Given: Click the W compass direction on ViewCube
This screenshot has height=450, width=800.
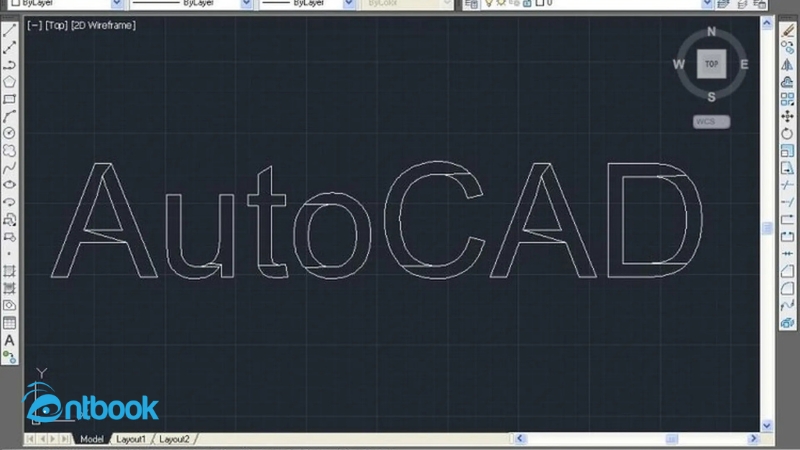Looking at the screenshot, I should [x=679, y=64].
